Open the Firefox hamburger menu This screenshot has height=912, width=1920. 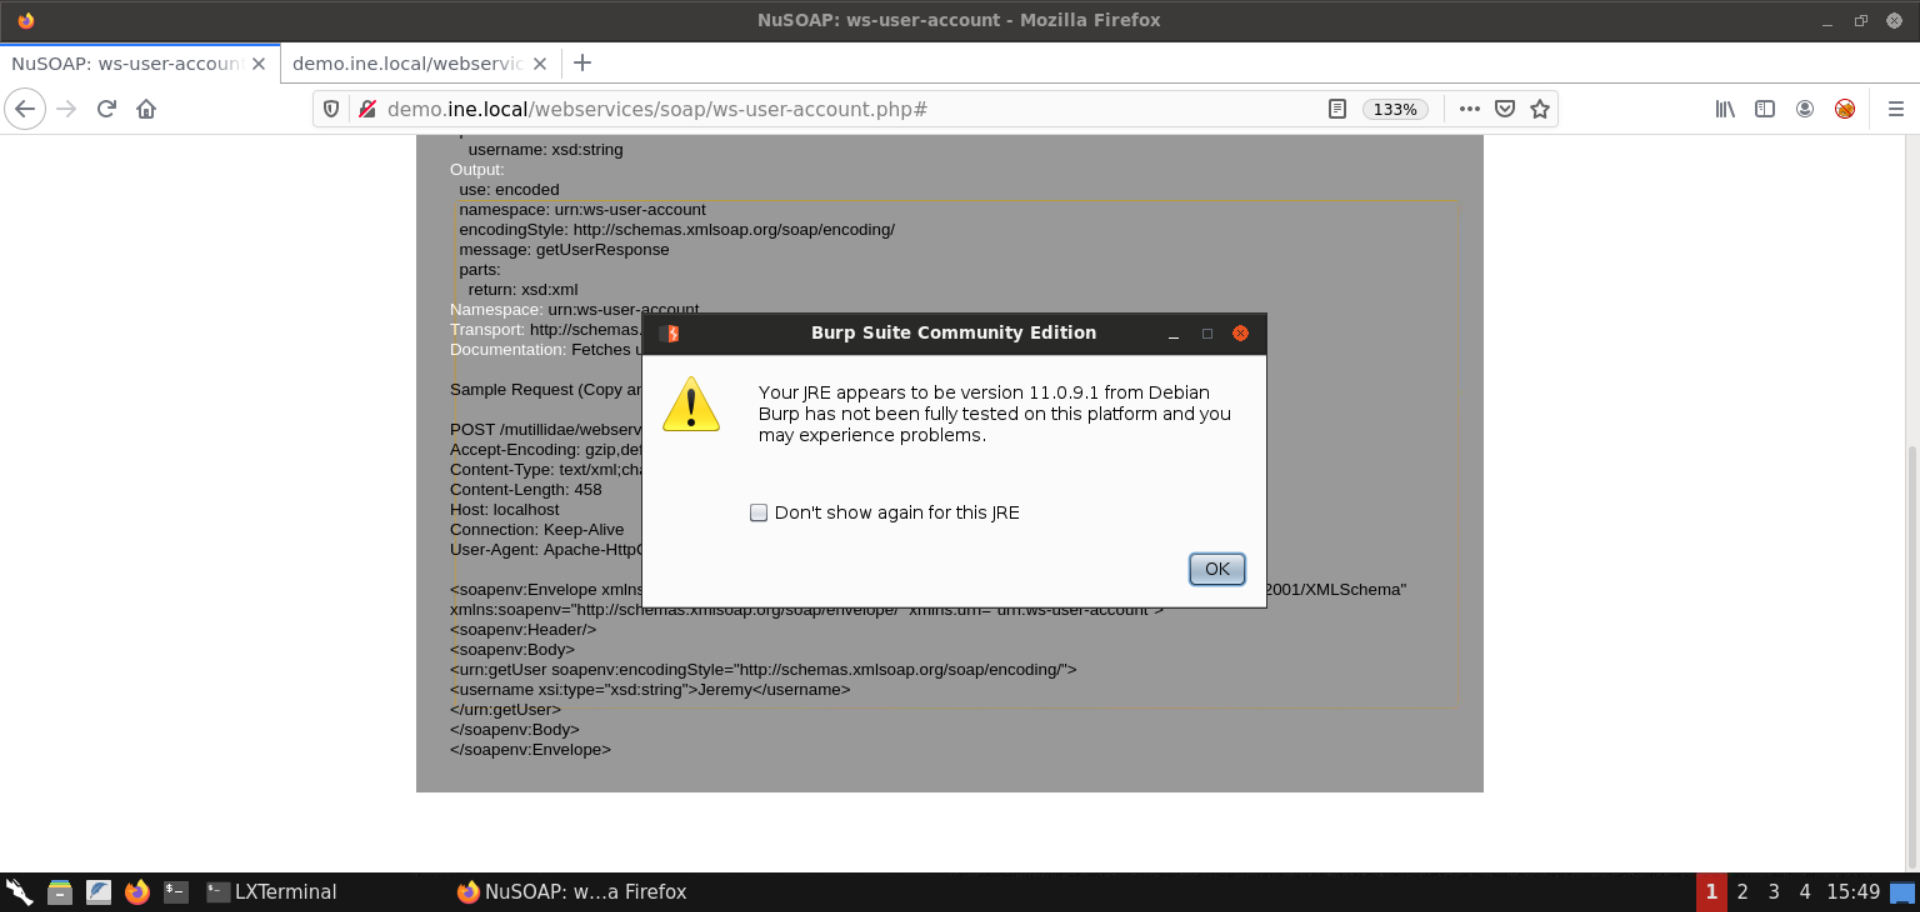point(1895,109)
